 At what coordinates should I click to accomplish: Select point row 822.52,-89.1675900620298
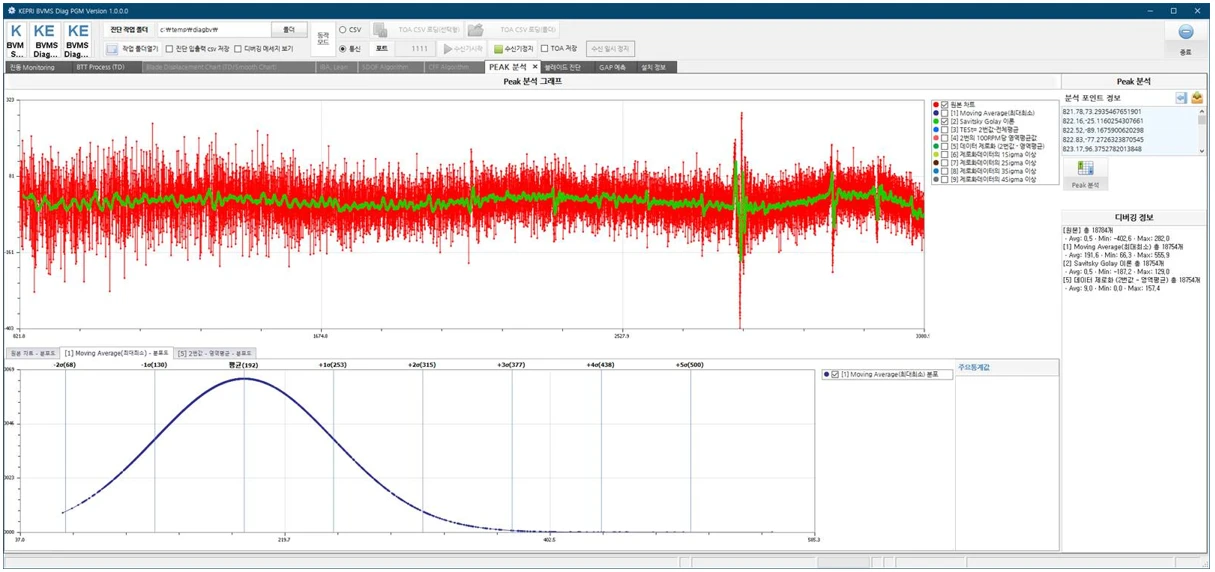tap(1130, 130)
